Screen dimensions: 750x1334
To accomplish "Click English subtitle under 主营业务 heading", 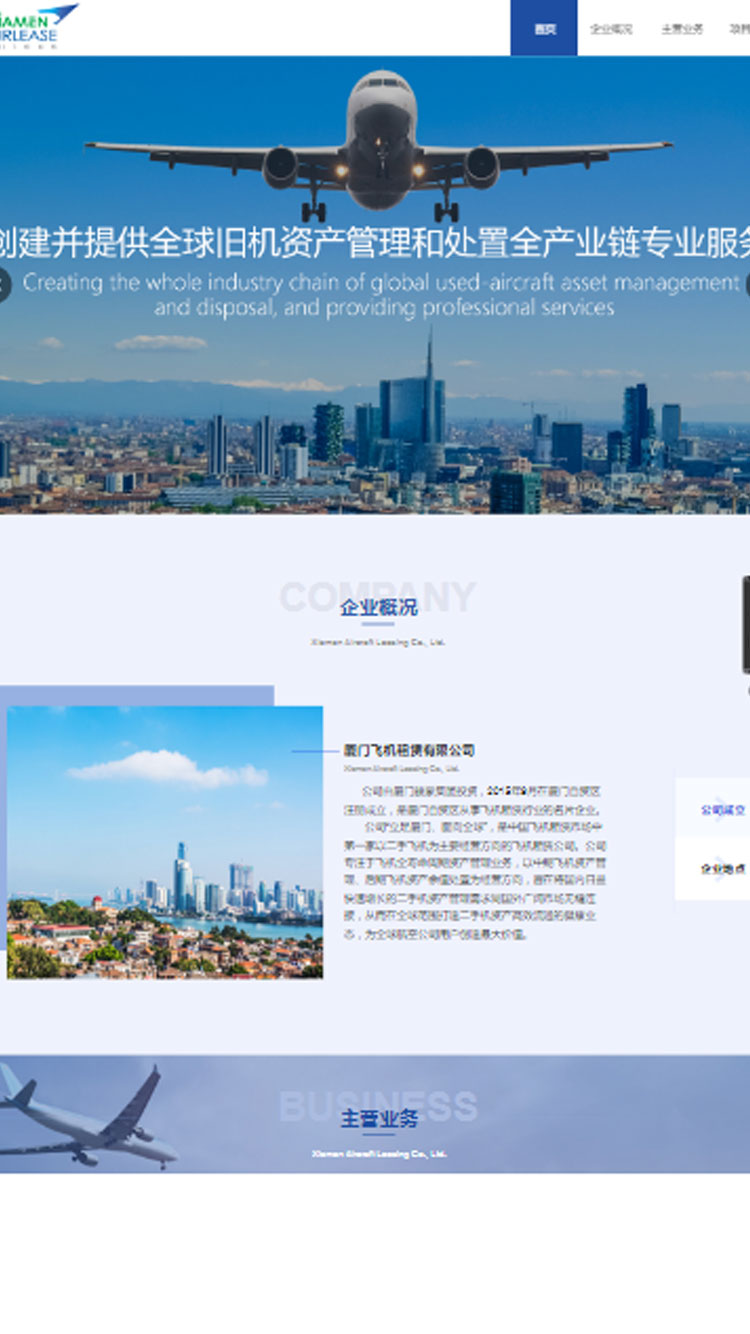I will tap(378, 1153).
